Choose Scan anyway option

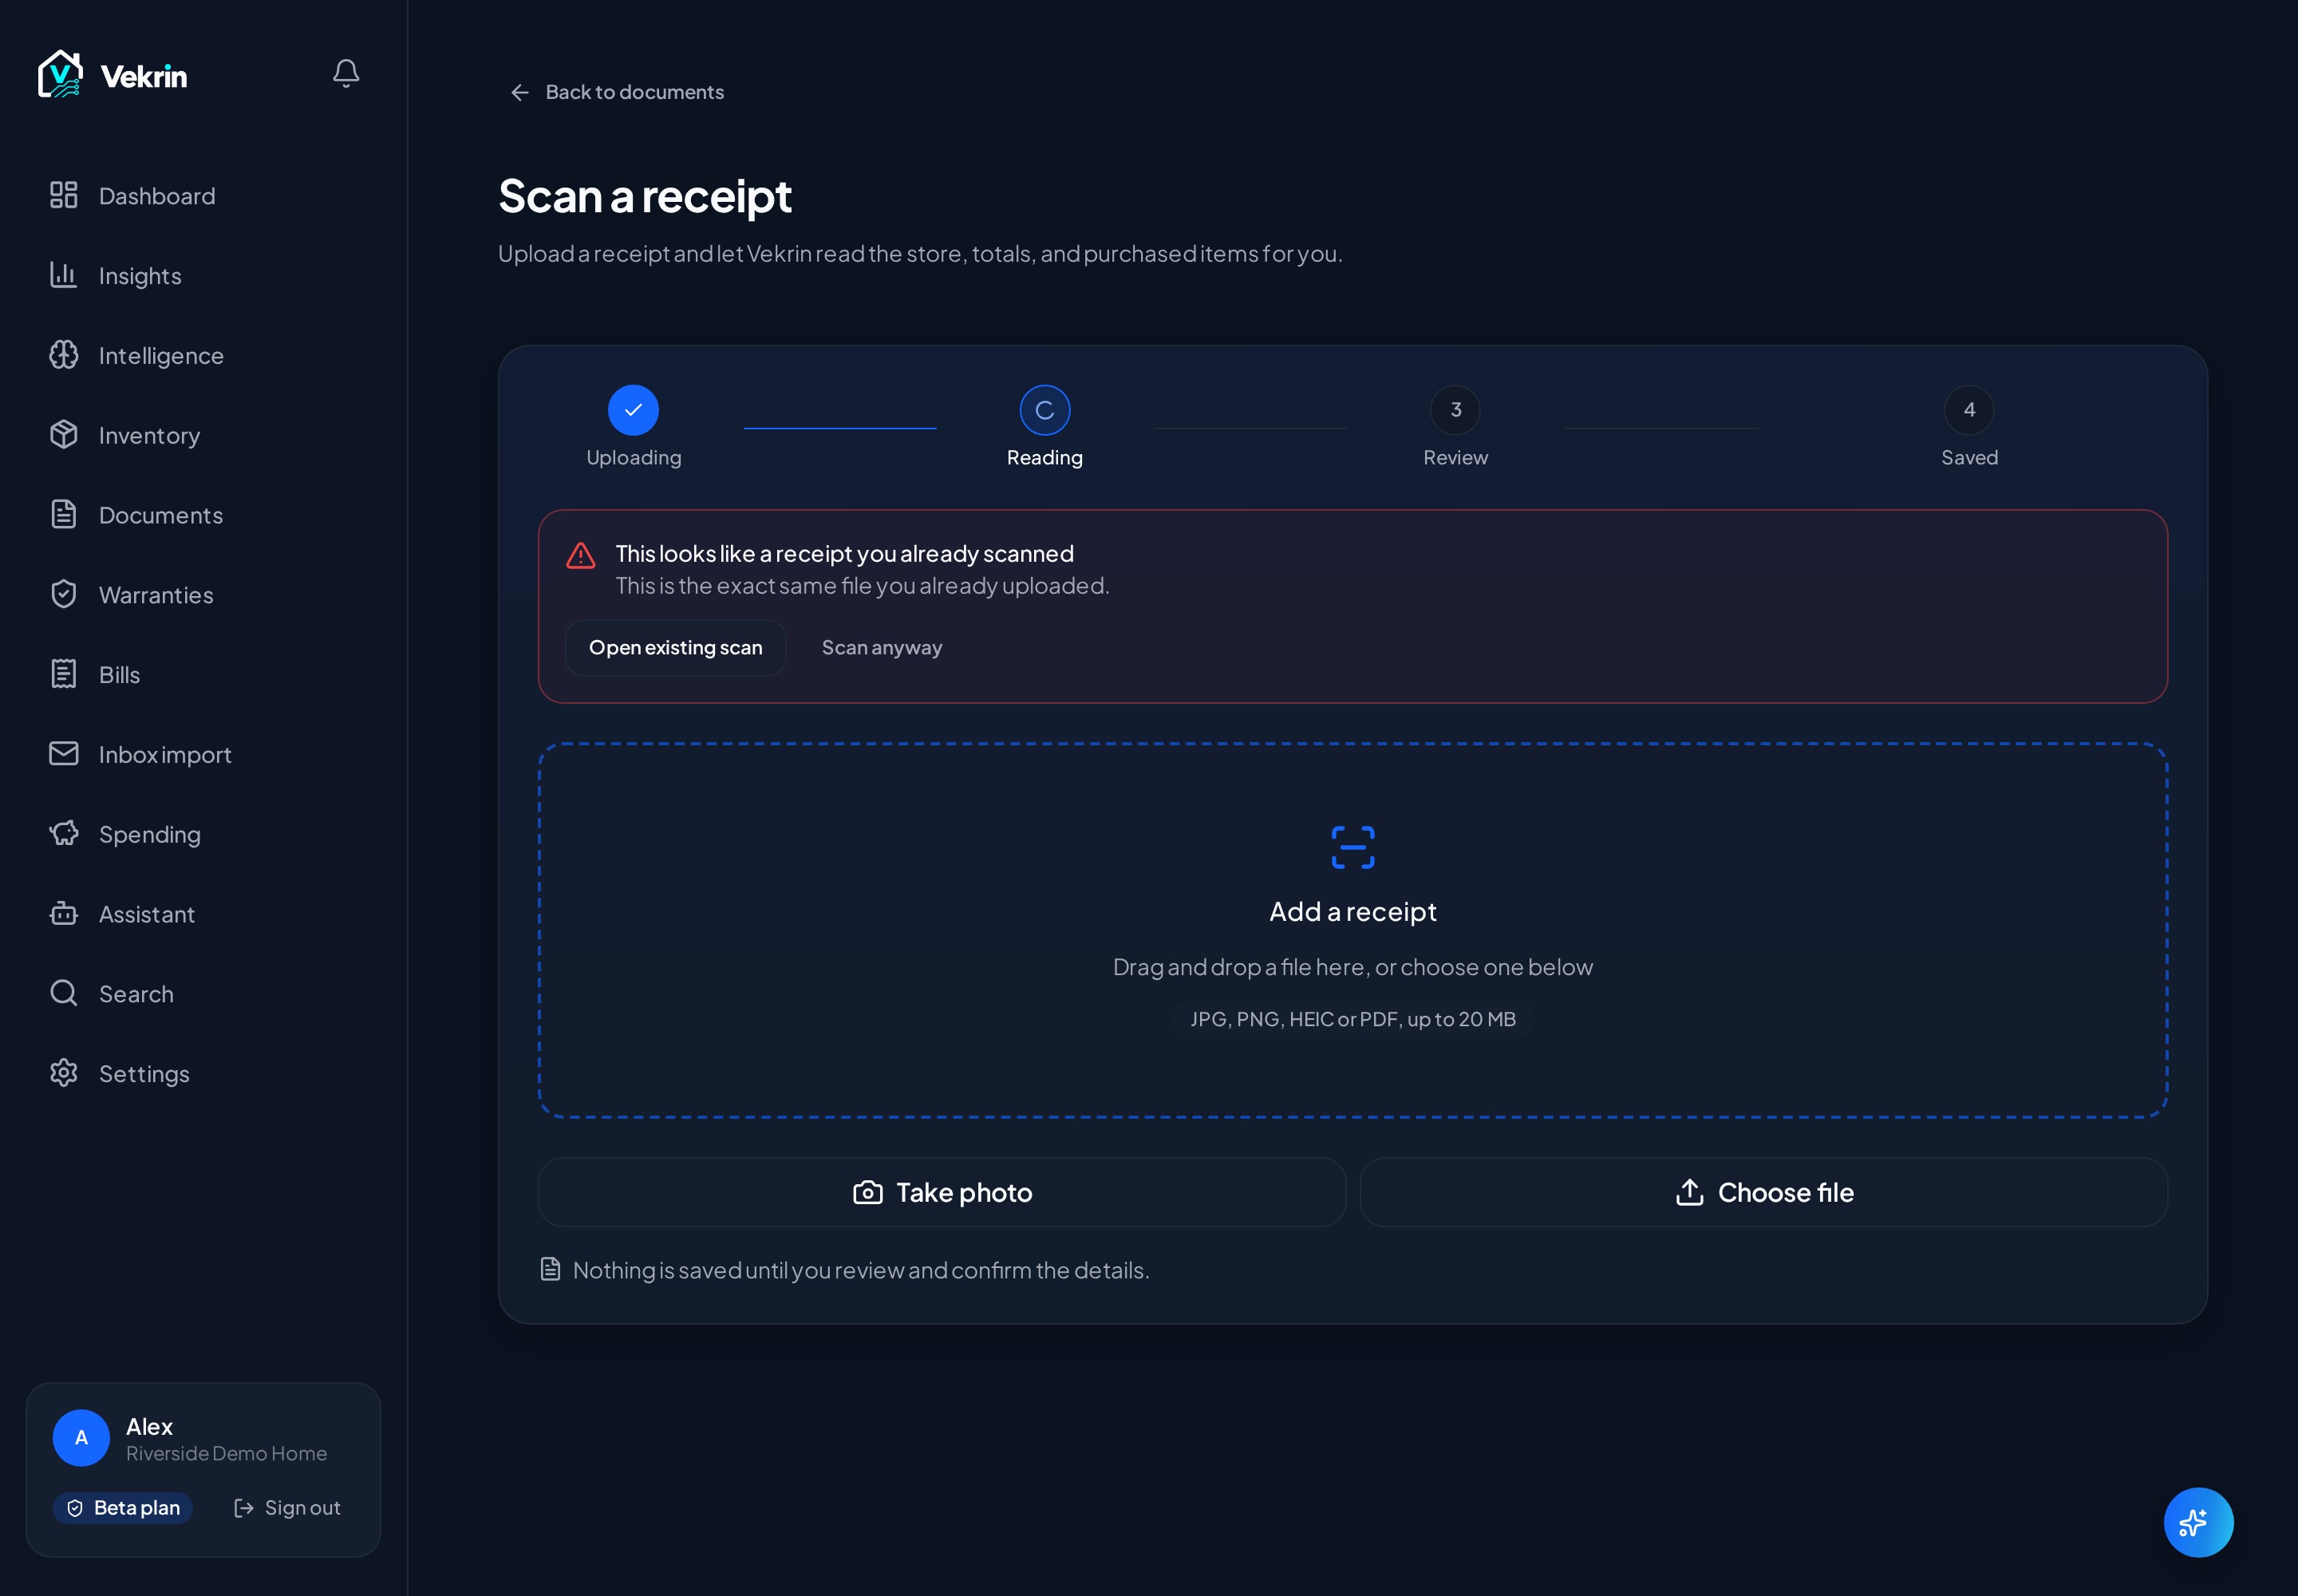point(882,648)
